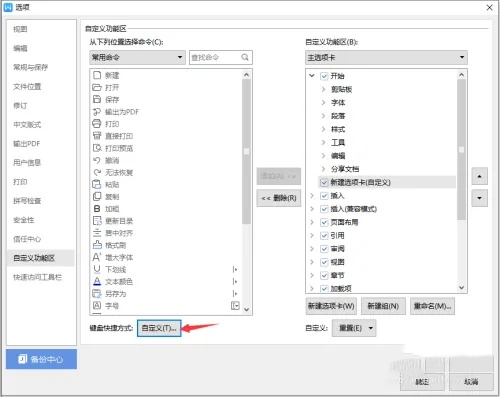This screenshot has height=397, width=500.
Task: Click the 加粗 bold B icon
Action: [97, 209]
